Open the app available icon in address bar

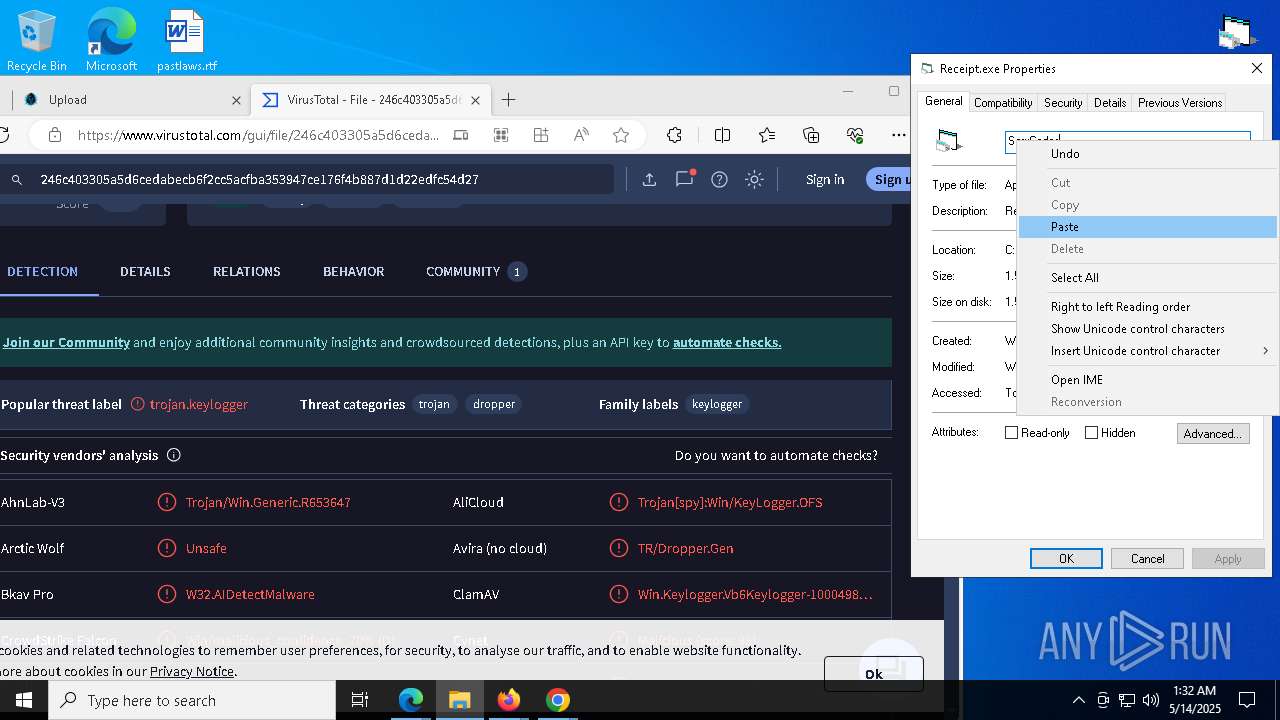[460, 135]
